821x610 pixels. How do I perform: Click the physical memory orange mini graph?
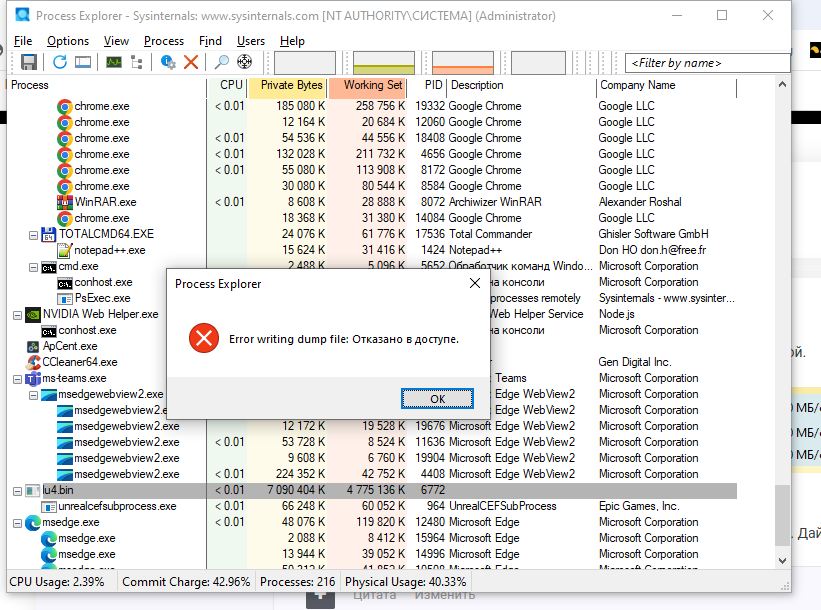pos(463,62)
